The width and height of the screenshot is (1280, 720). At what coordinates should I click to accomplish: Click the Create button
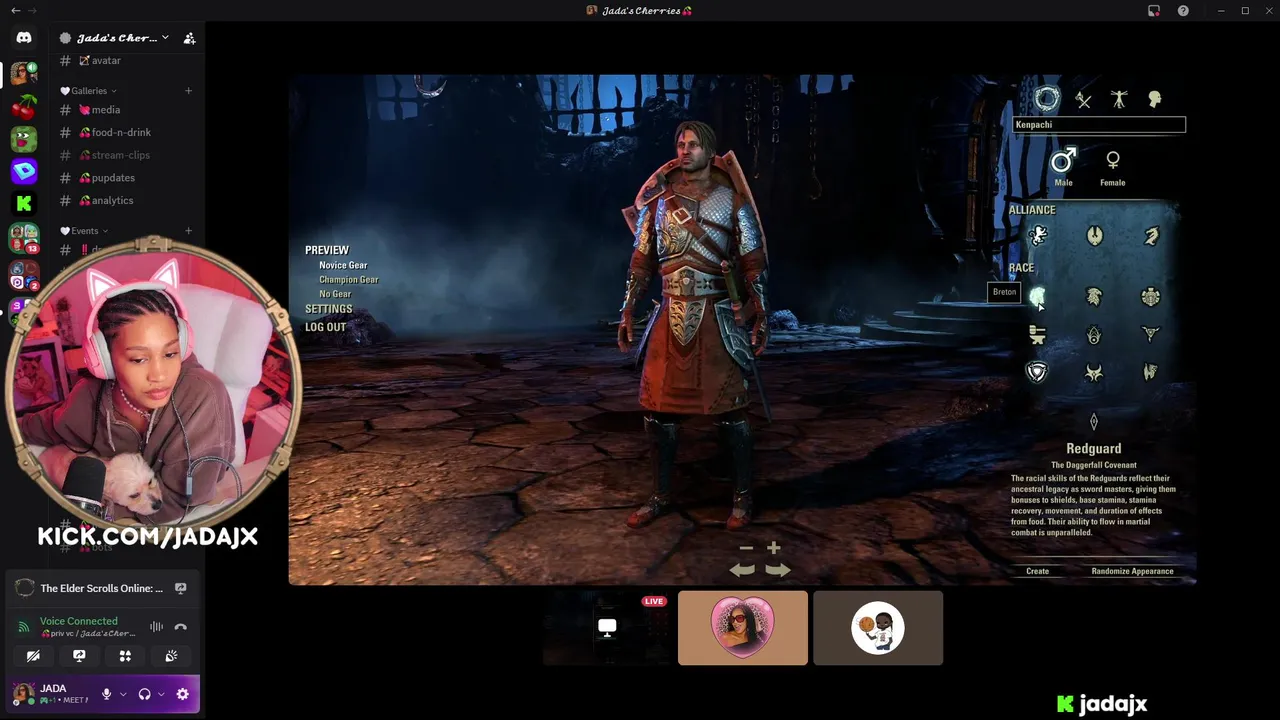click(1037, 571)
